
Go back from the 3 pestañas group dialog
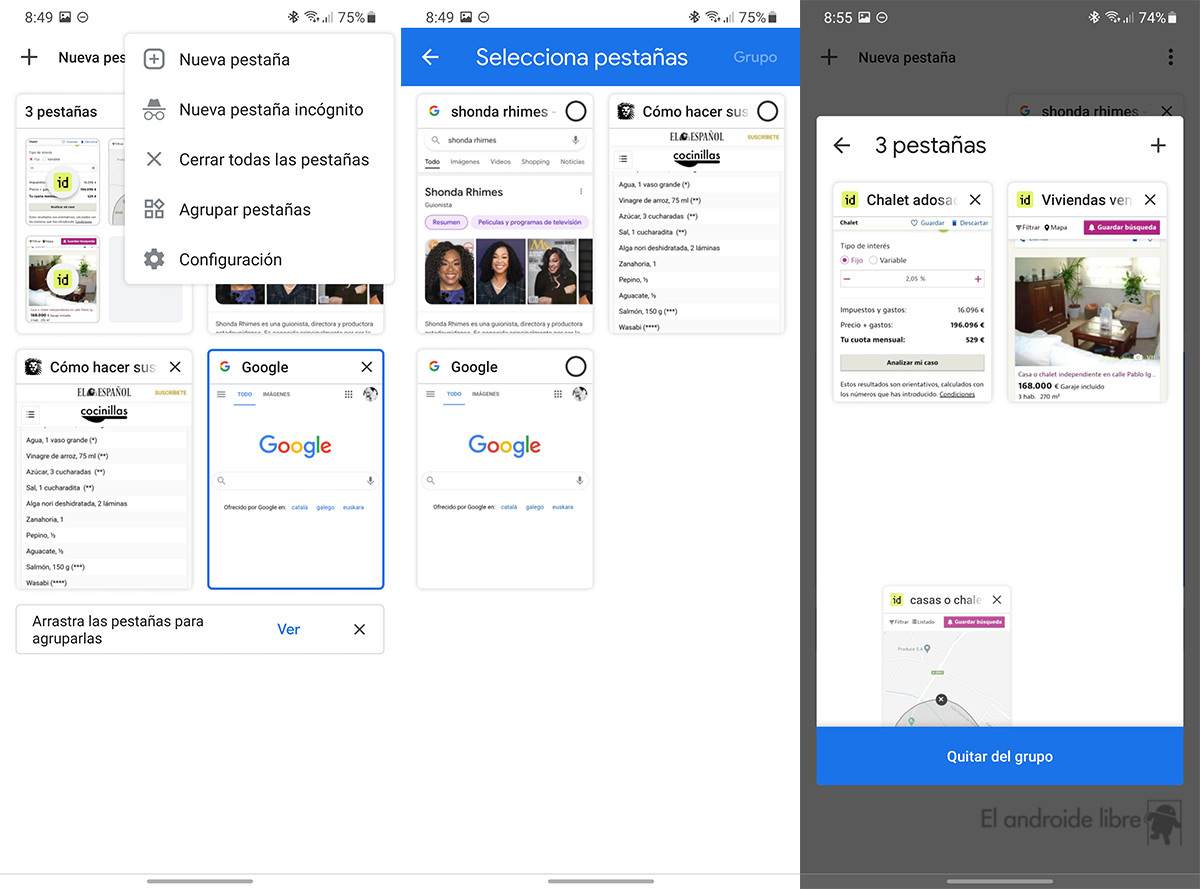click(842, 146)
